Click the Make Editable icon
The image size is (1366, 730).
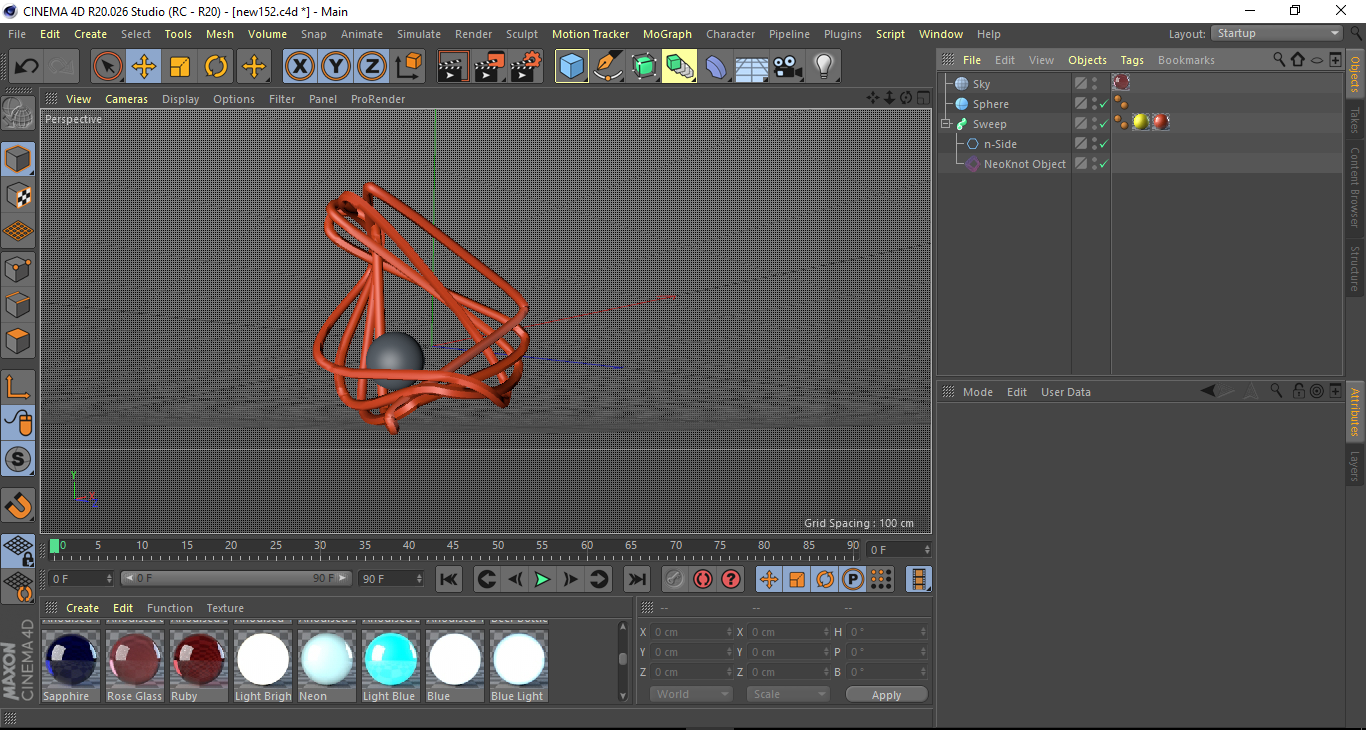pos(18,114)
